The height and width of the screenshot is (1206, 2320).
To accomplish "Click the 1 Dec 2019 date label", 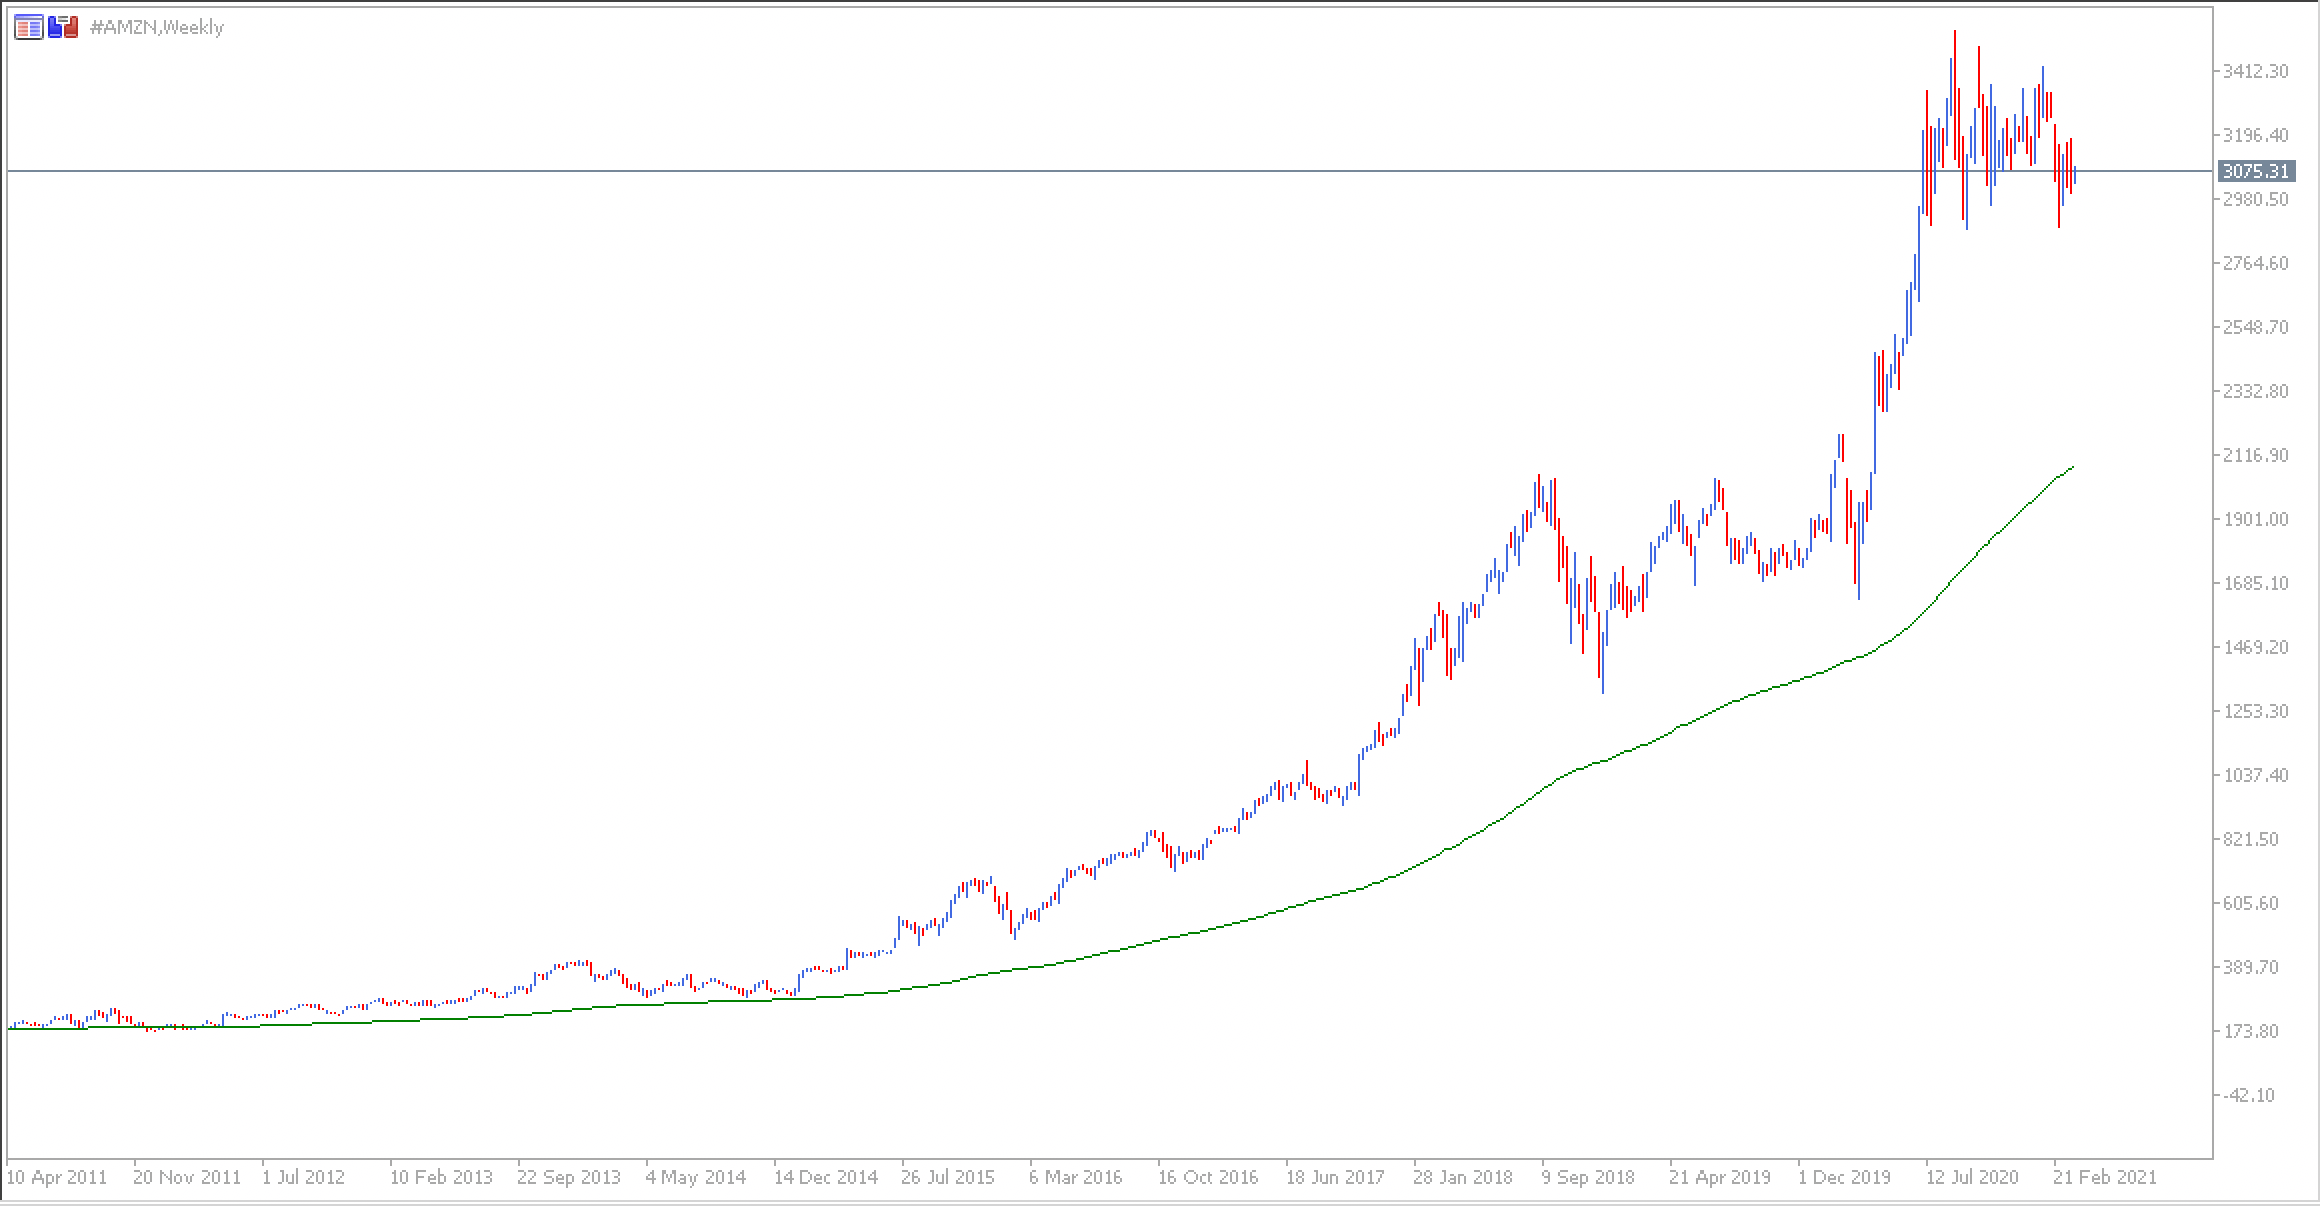I will (1845, 1177).
